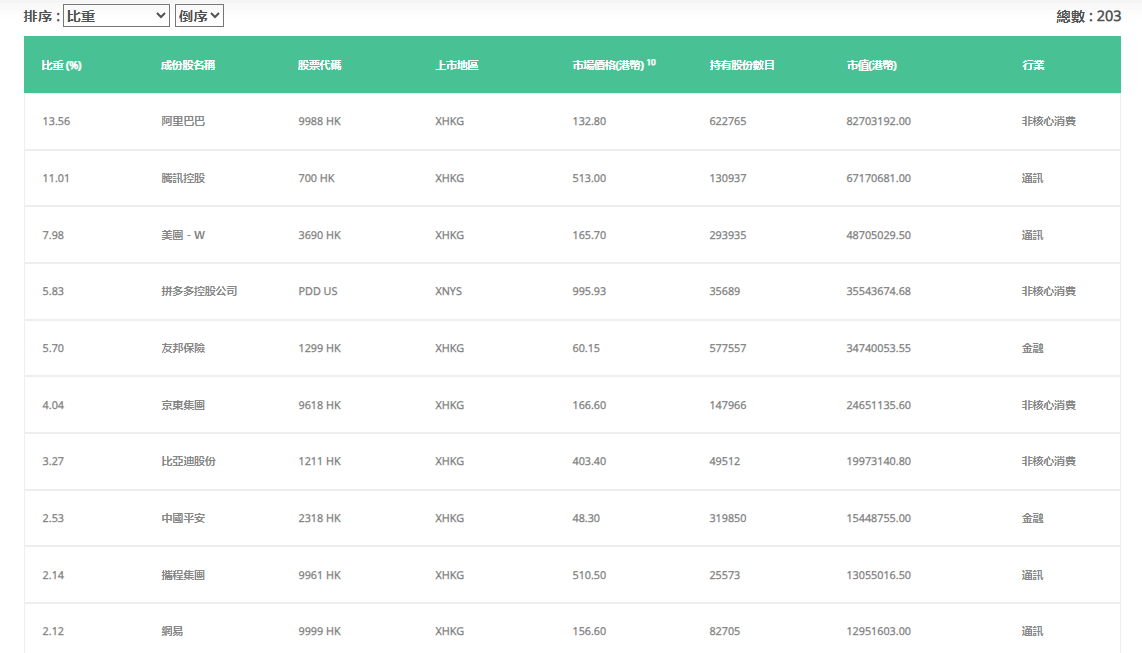Click the 35543674.68 market value cell
The width and height of the screenshot is (1142, 653).
click(x=878, y=291)
